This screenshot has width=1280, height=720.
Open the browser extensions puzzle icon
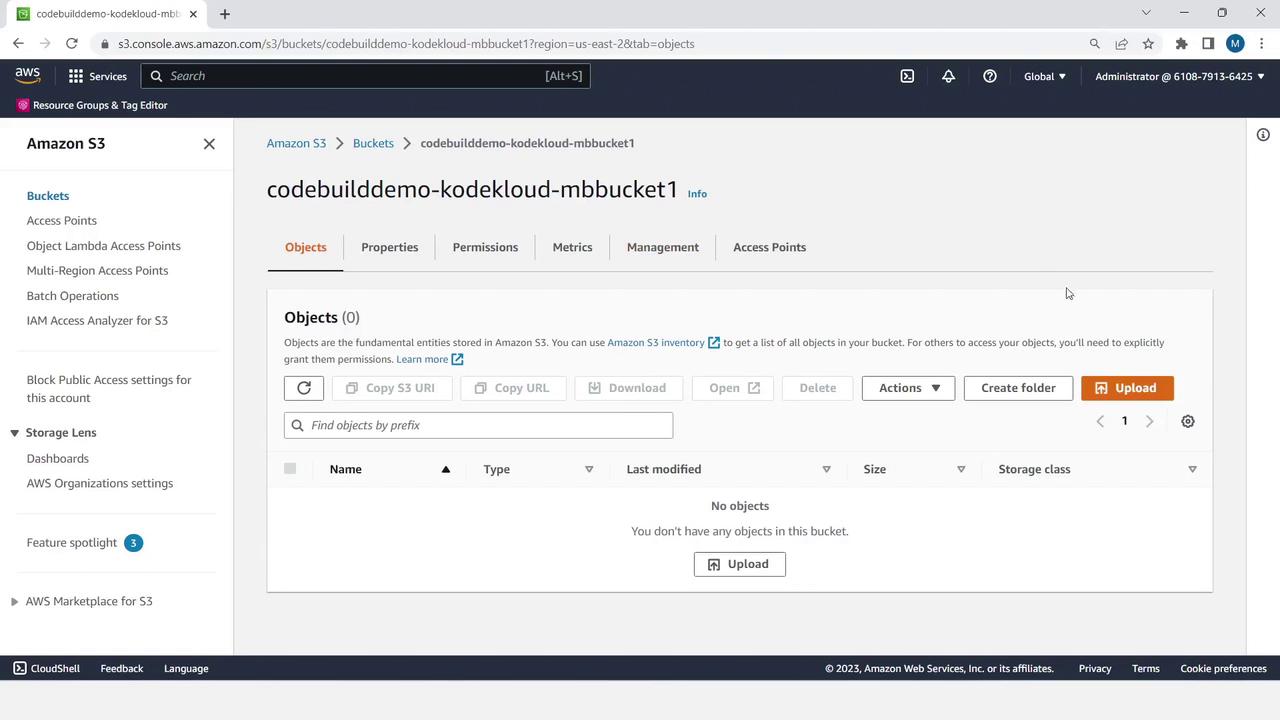point(1181,44)
